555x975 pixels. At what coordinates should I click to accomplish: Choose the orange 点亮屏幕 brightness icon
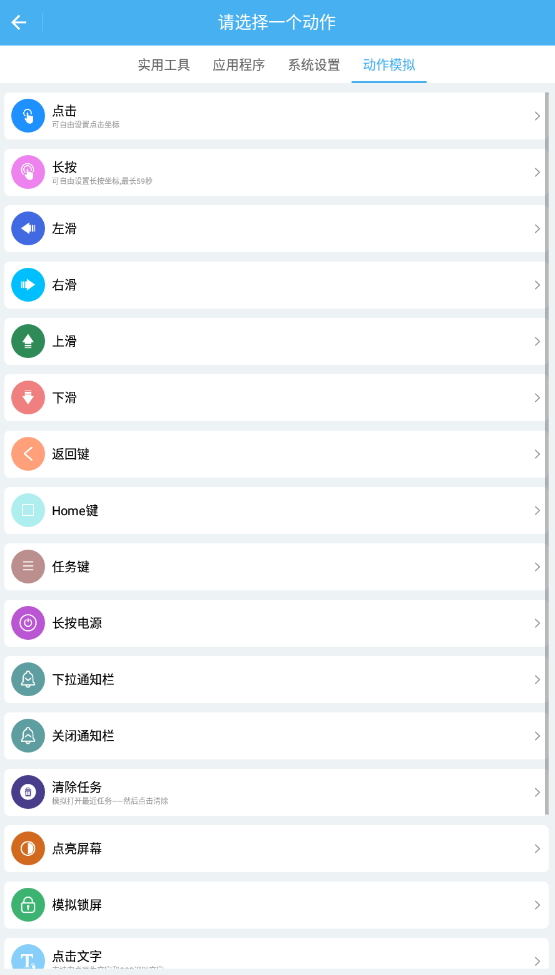coord(28,849)
